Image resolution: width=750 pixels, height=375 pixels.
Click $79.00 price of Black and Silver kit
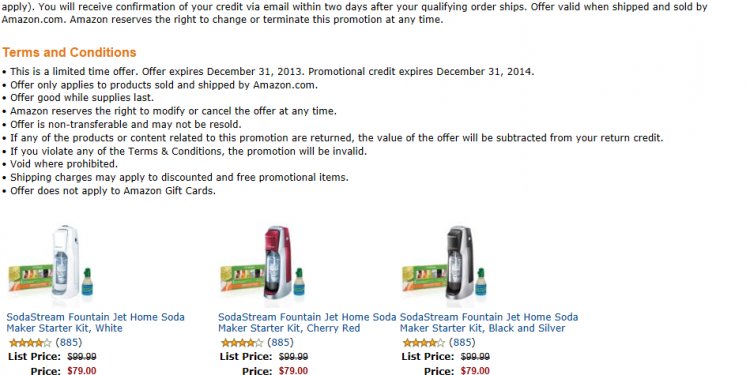pyautogui.click(x=475, y=371)
